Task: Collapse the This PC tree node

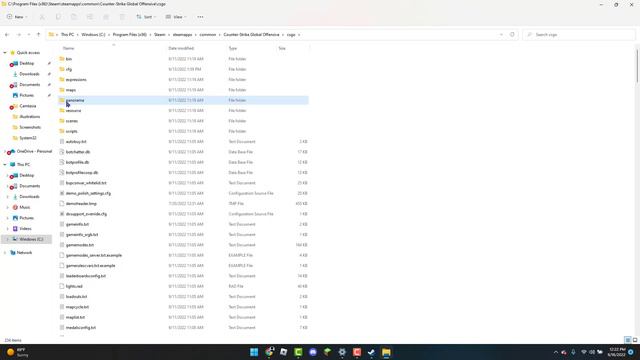Action: [x=5, y=164]
